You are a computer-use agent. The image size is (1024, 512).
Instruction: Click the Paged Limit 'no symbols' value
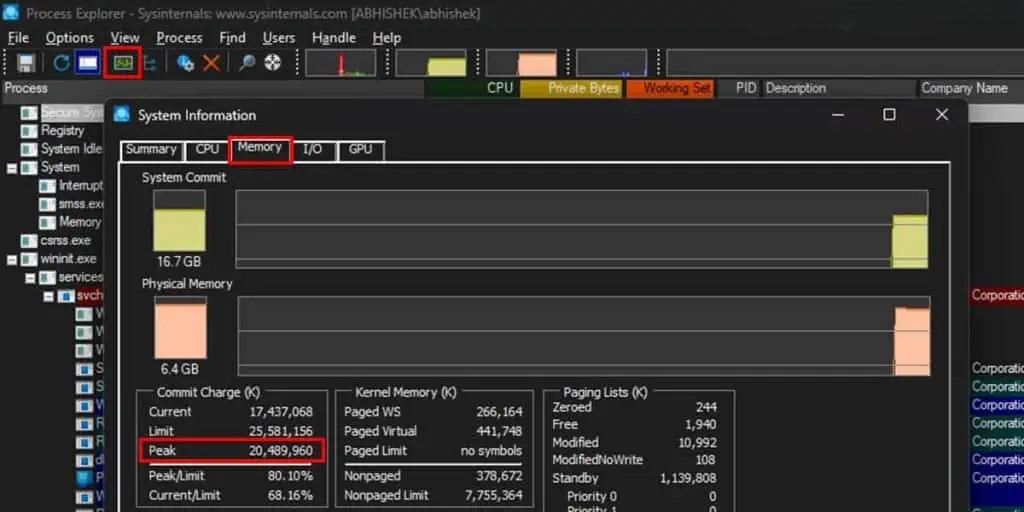(491, 451)
